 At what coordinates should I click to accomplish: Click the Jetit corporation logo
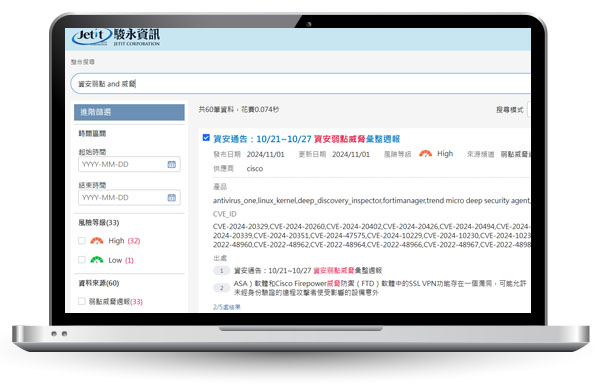(x=116, y=37)
